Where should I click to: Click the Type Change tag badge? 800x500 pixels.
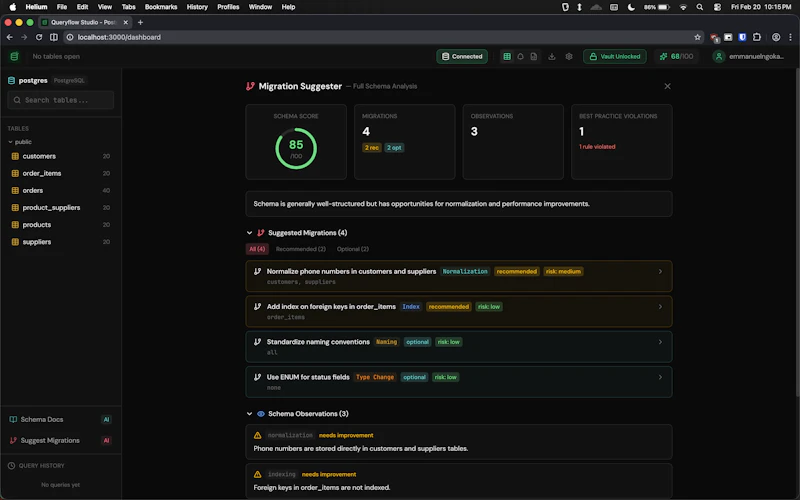coord(375,377)
